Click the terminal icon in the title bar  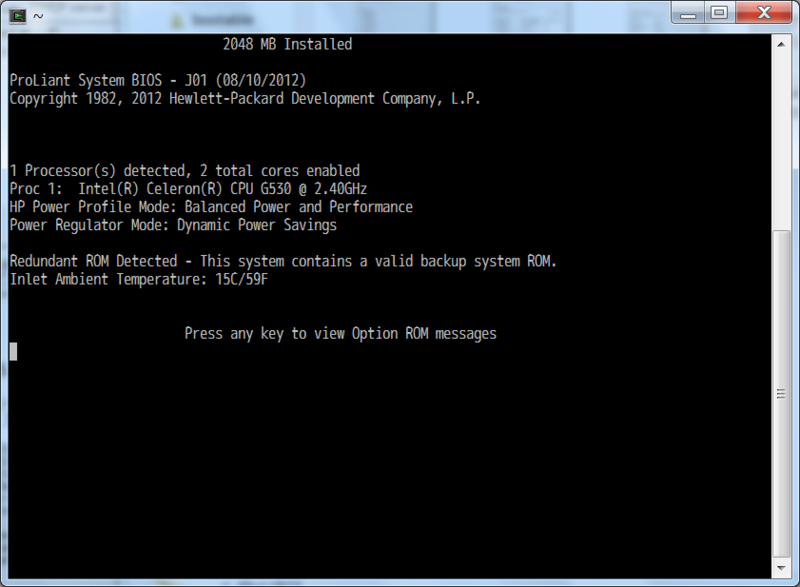tap(17, 16)
